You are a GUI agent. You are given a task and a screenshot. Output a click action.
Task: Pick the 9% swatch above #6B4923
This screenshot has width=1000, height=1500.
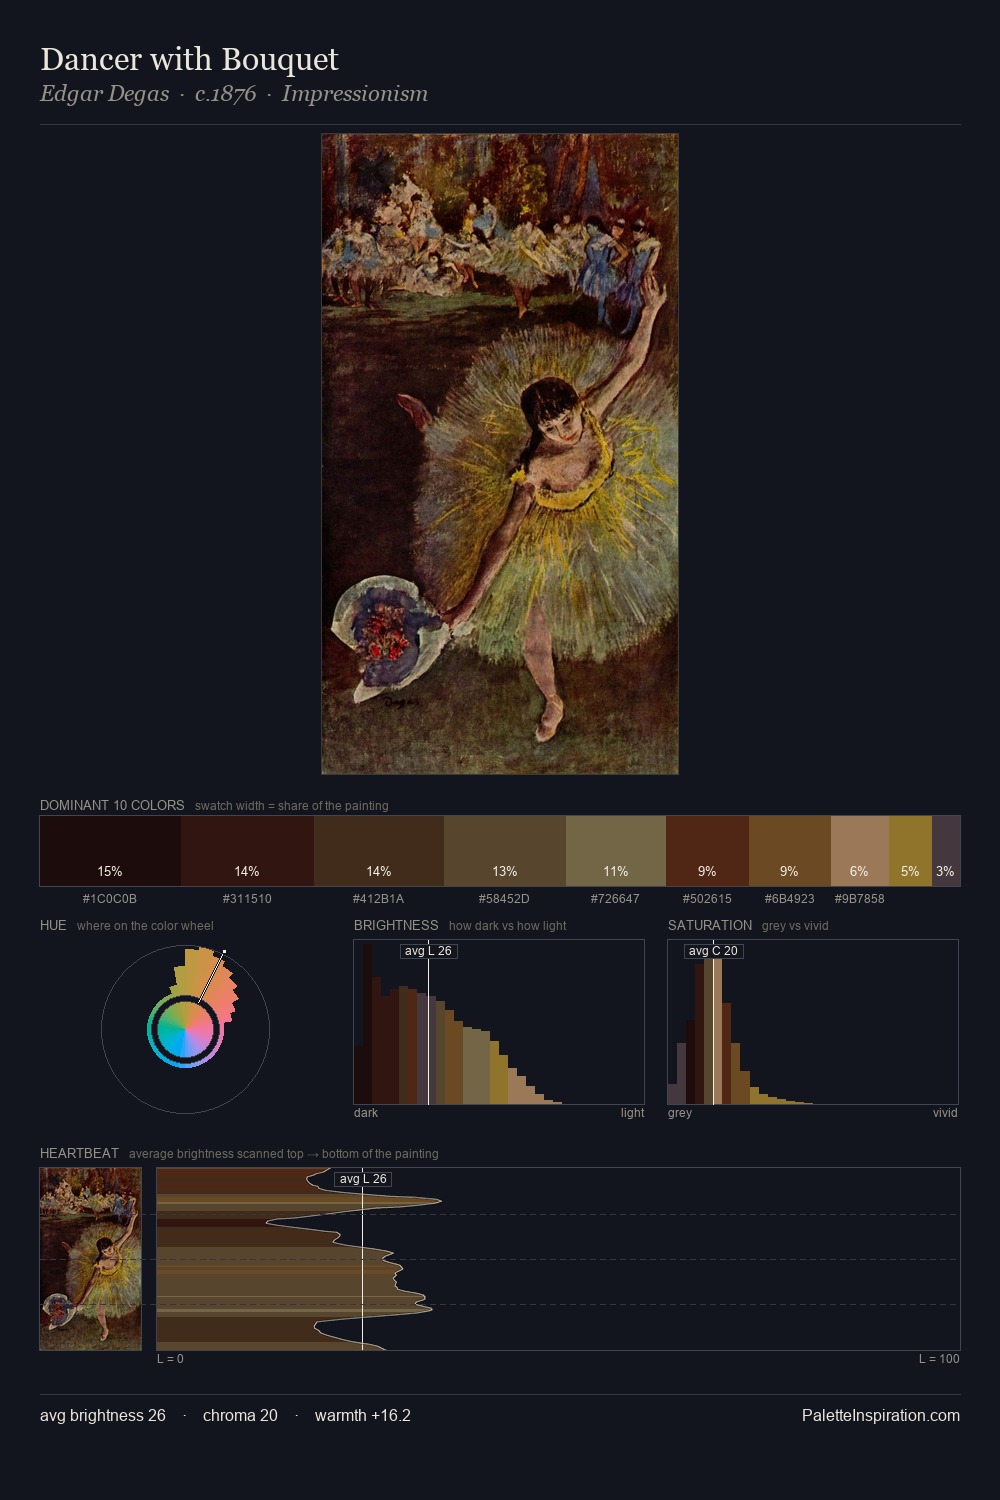pyautogui.click(x=790, y=851)
